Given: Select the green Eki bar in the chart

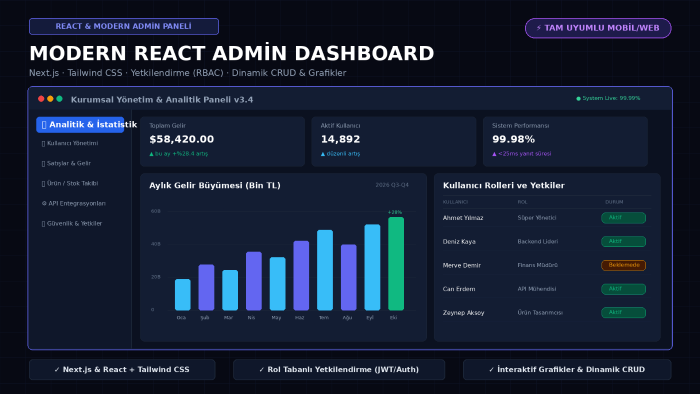Looking at the screenshot, I should 396,264.
